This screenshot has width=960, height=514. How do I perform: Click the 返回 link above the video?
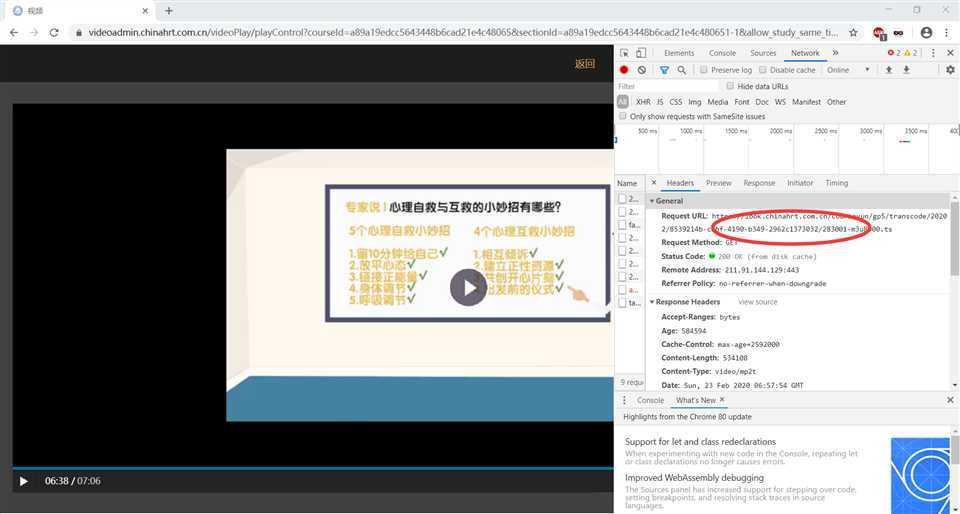pos(585,64)
